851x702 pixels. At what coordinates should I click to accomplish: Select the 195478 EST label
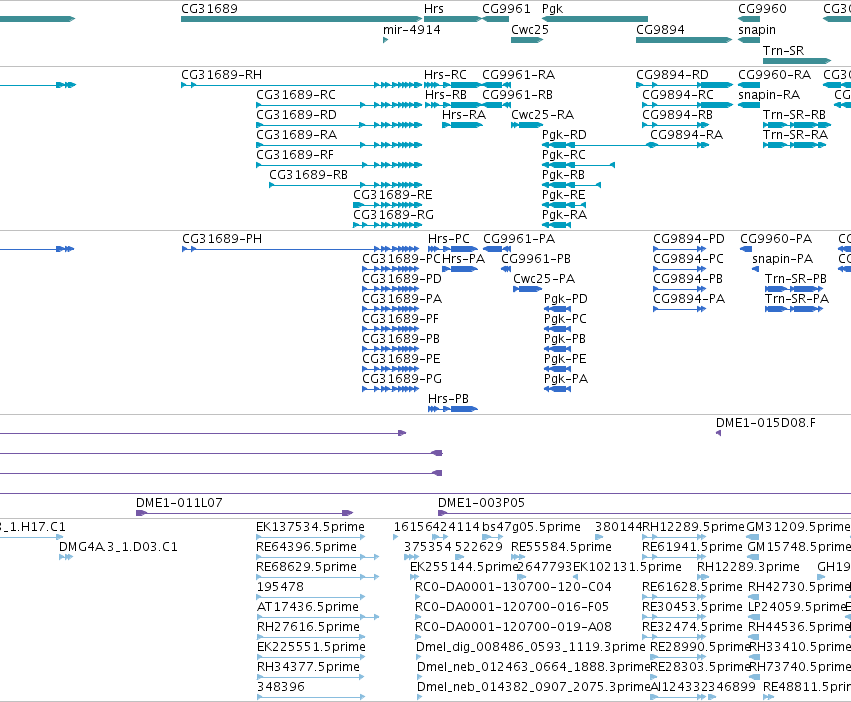(x=280, y=587)
